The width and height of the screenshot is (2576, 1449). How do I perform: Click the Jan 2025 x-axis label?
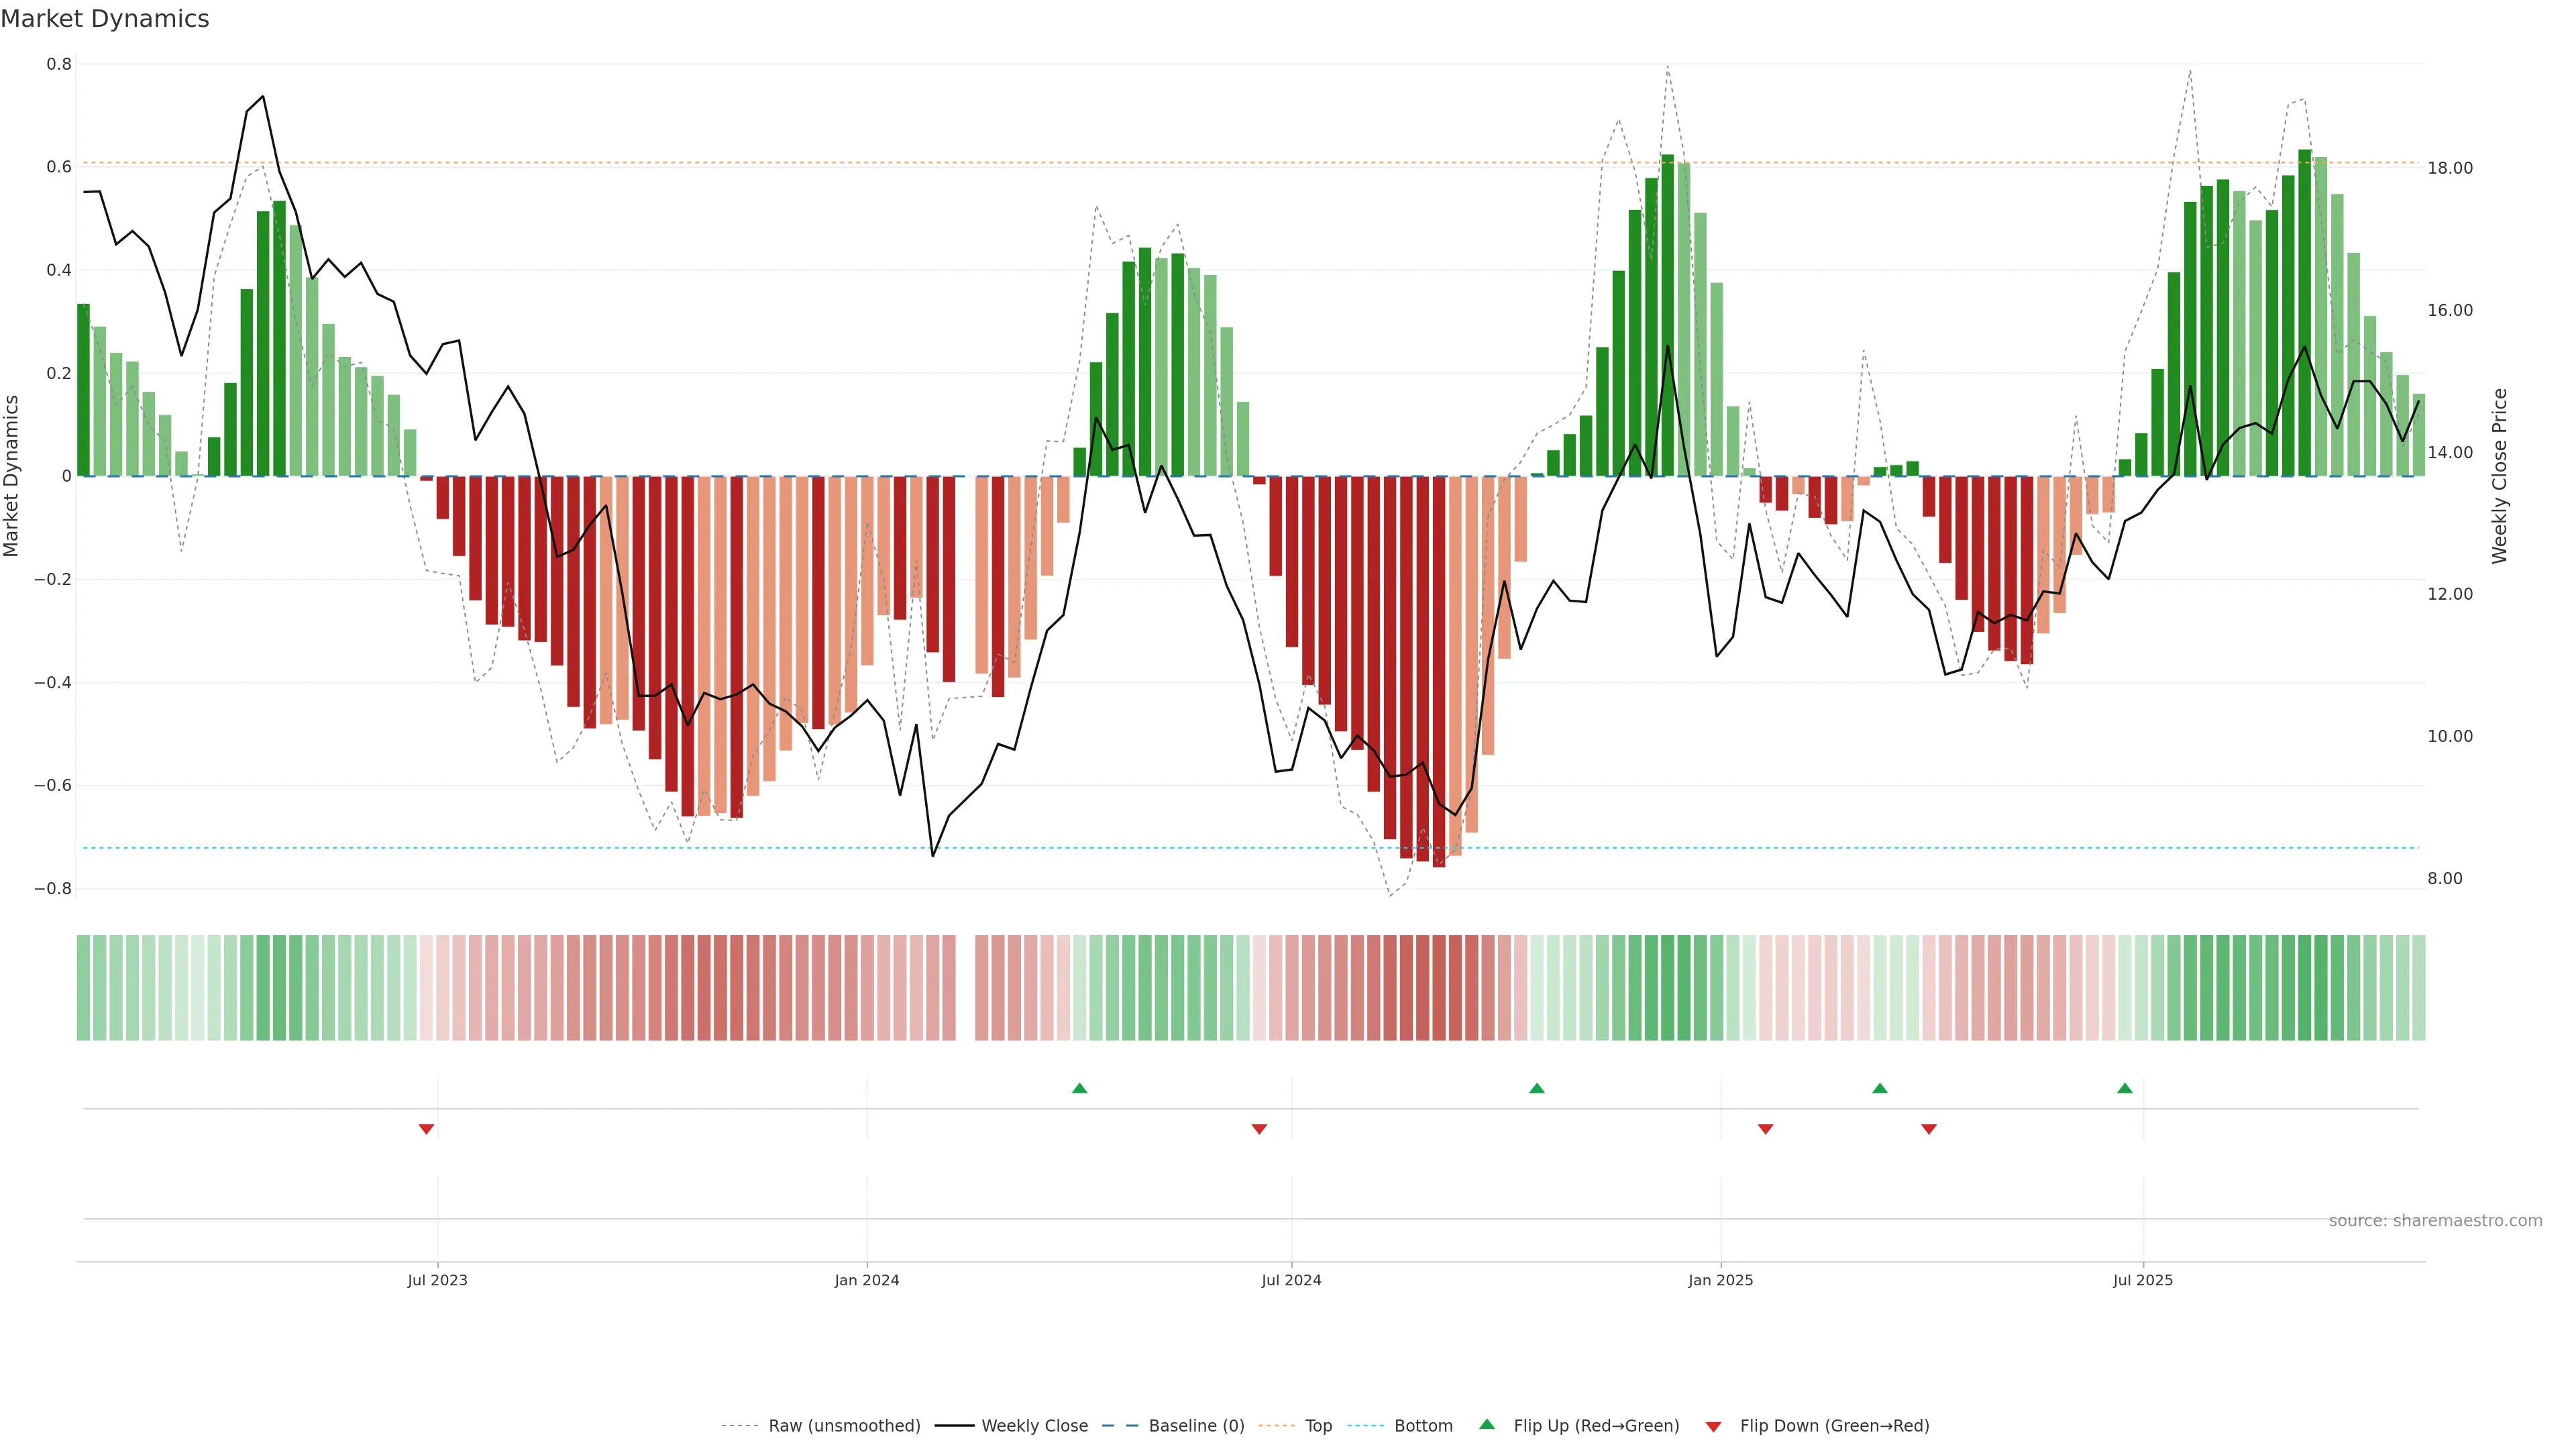(1720, 1280)
